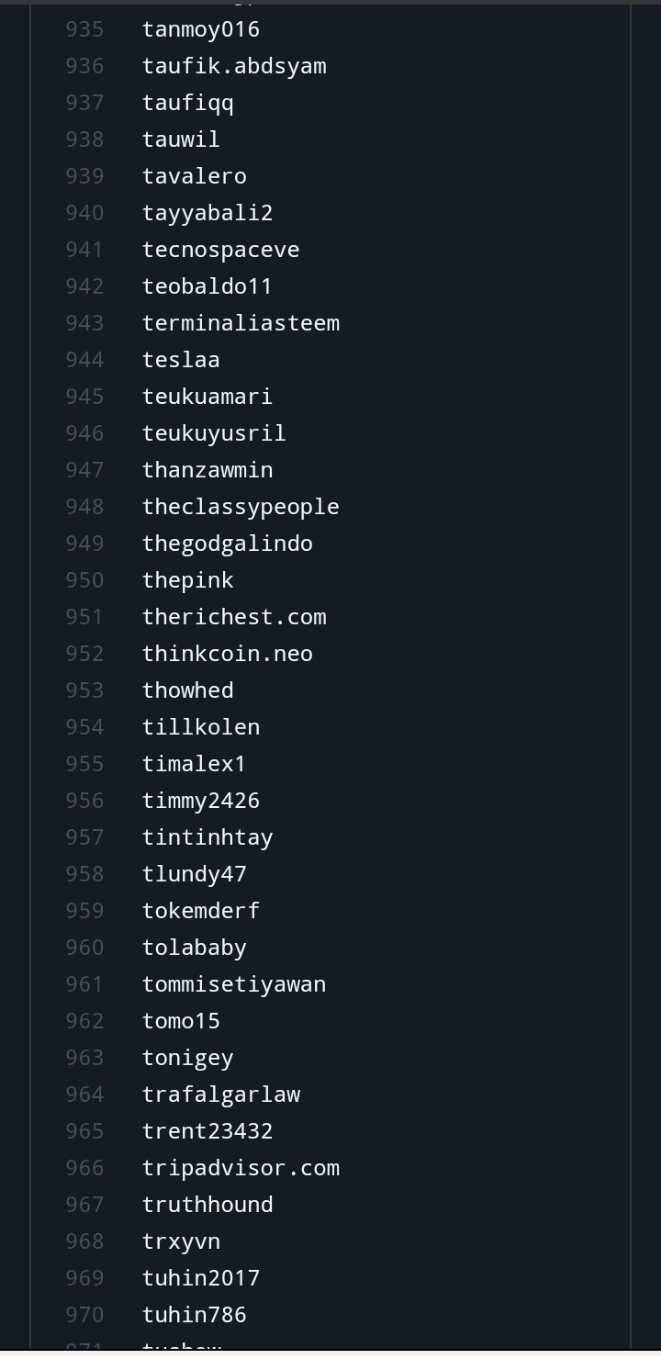Place cursor on "tecnospaceve" line
This screenshot has height=1356, width=661.
tap(221, 250)
